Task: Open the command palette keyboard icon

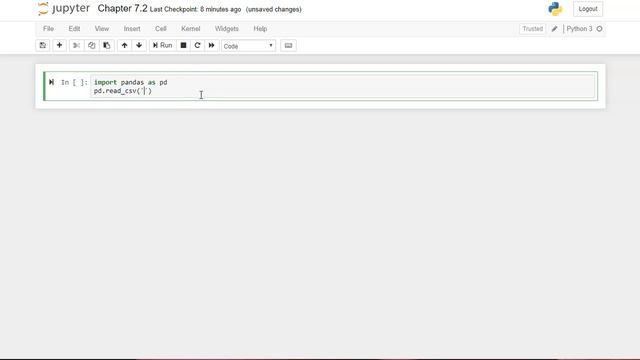Action: 288,46
